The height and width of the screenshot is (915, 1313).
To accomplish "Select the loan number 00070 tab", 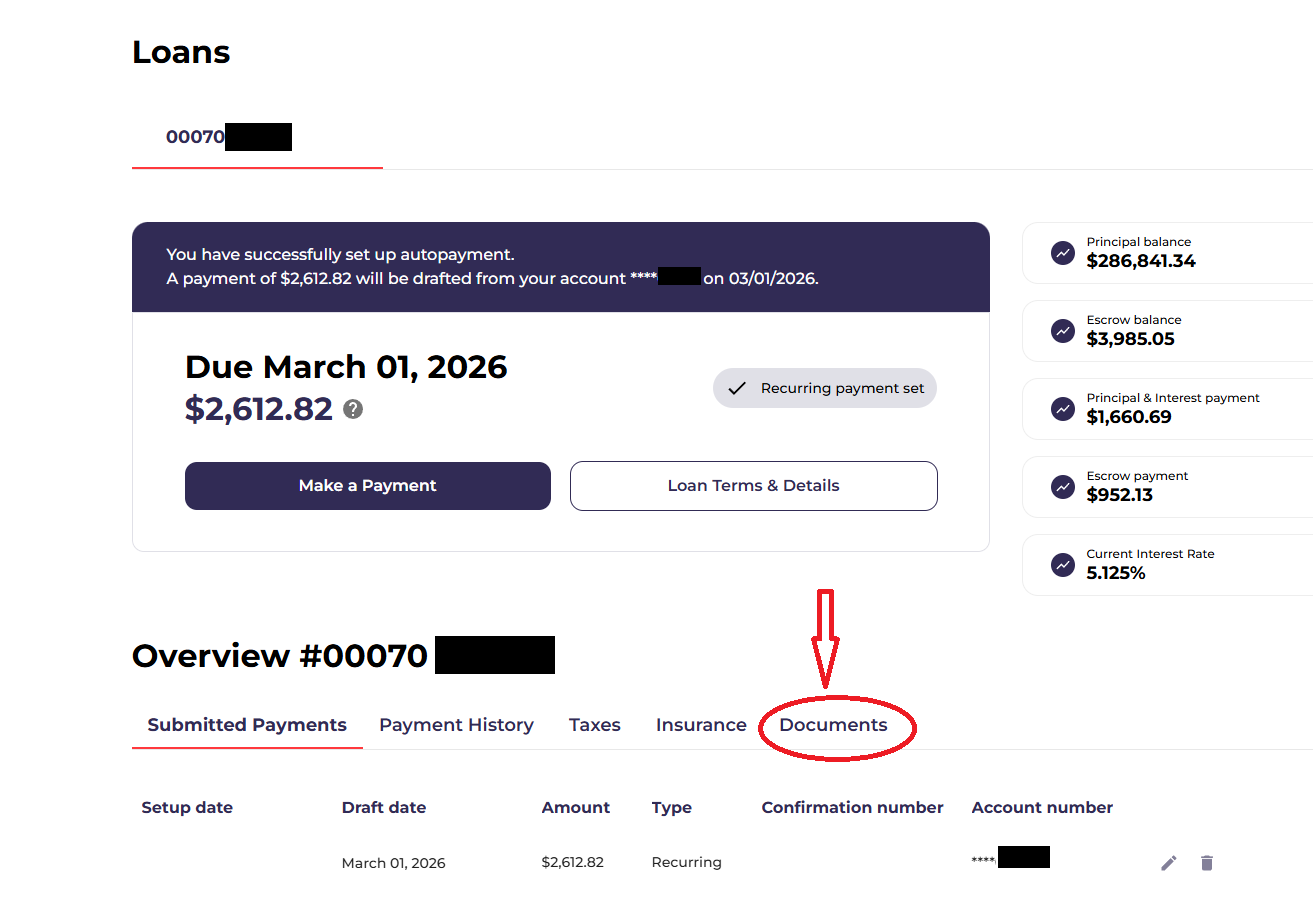I will click(228, 137).
